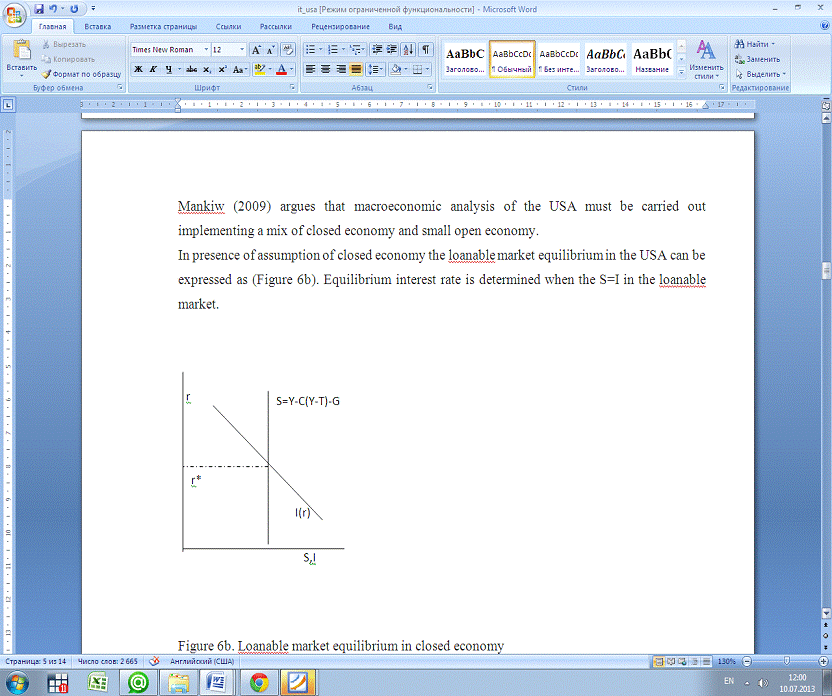Click the Заменить button

coord(759,59)
